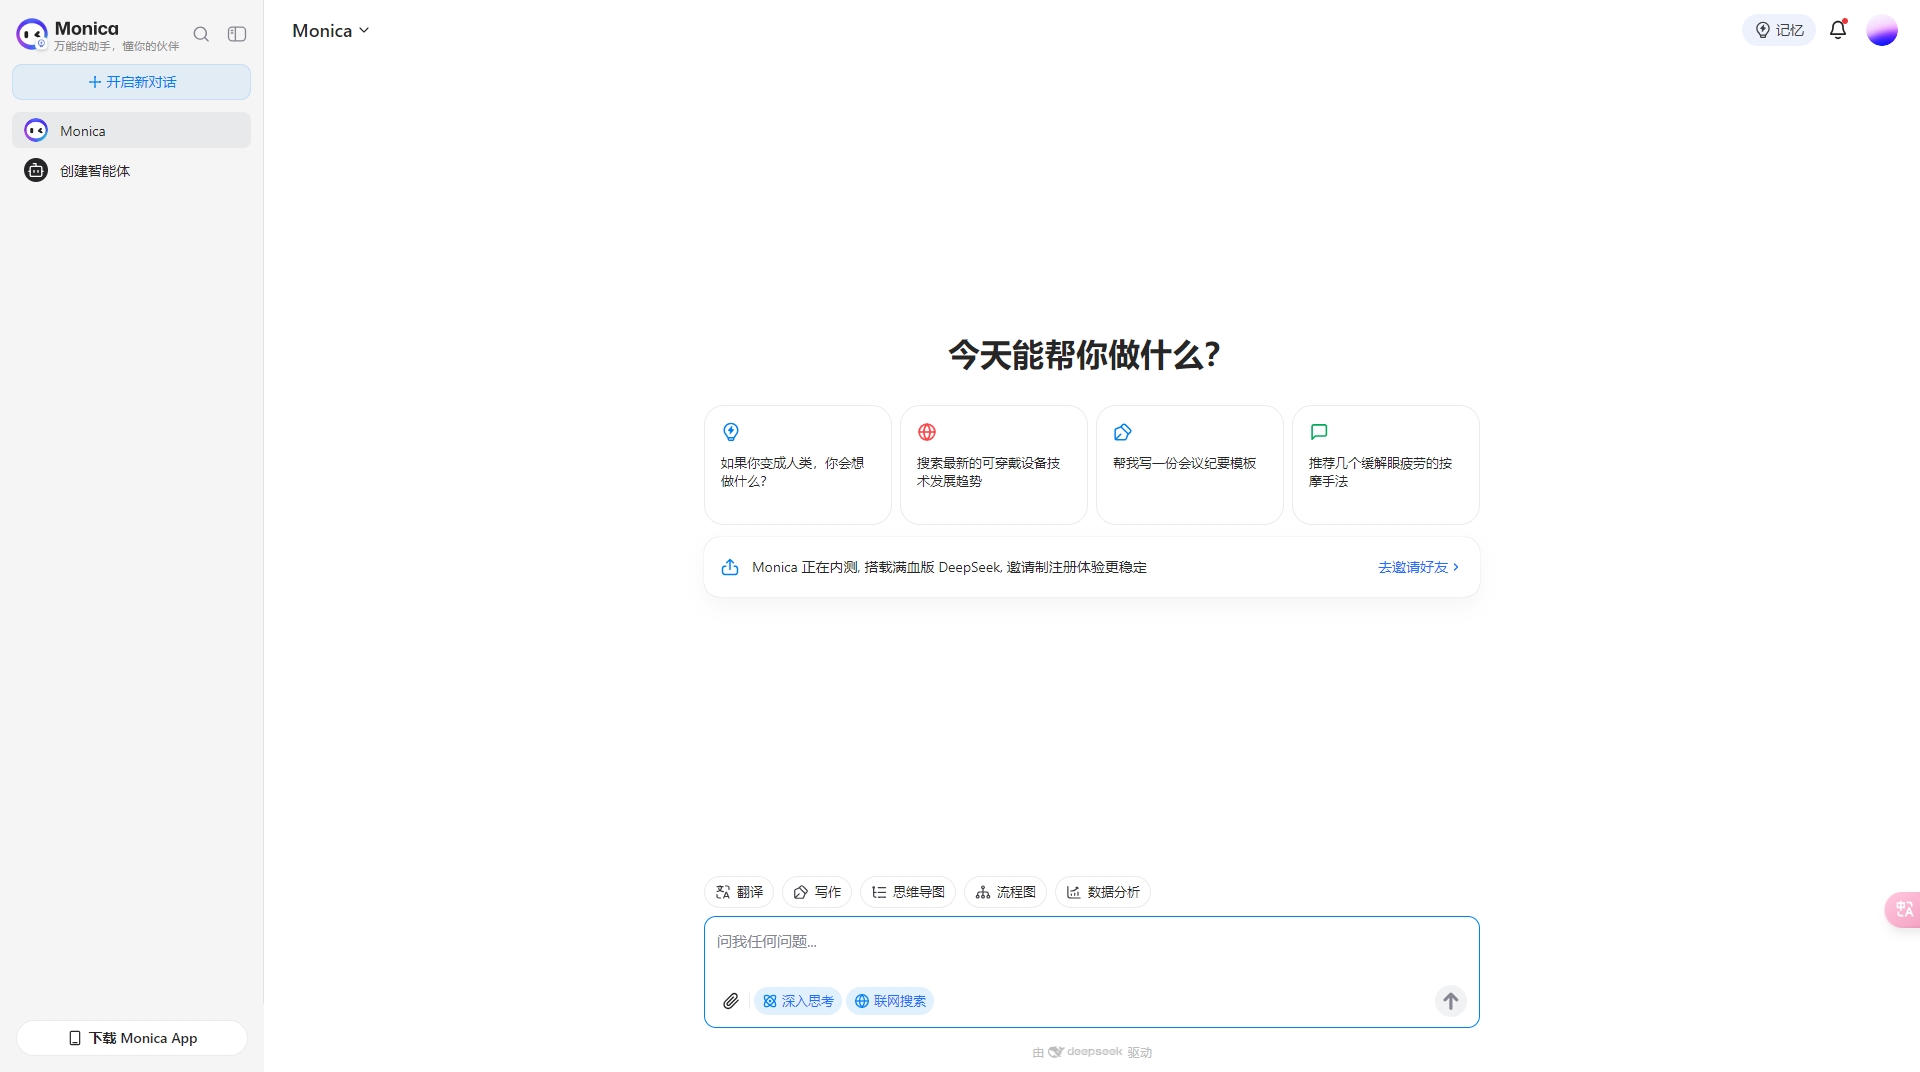Screen dimensions: 1920x1072
Task: Open the floating translate widget at right edge
Action: click(1903, 909)
